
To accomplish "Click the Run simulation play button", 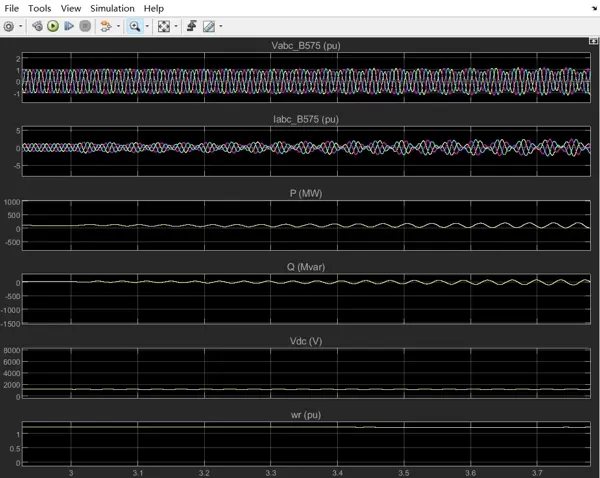I will 54,26.
